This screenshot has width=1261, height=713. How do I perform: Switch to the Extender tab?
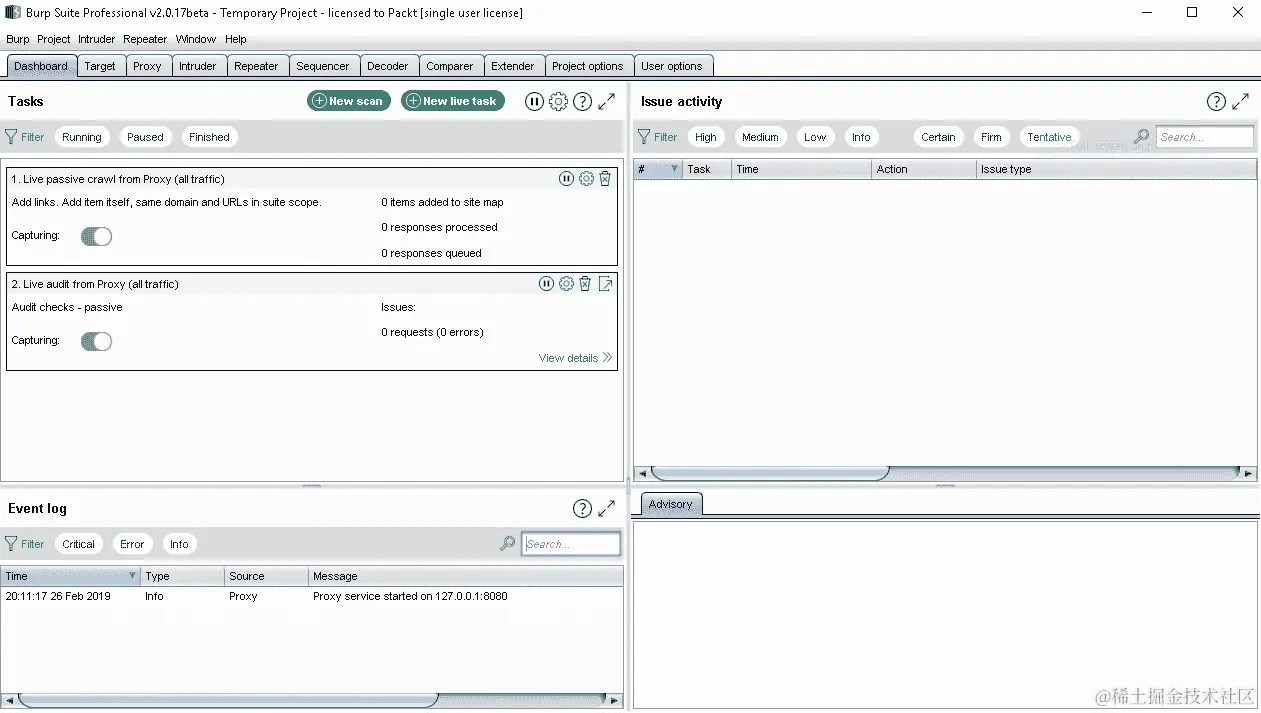(x=513, y=66)
